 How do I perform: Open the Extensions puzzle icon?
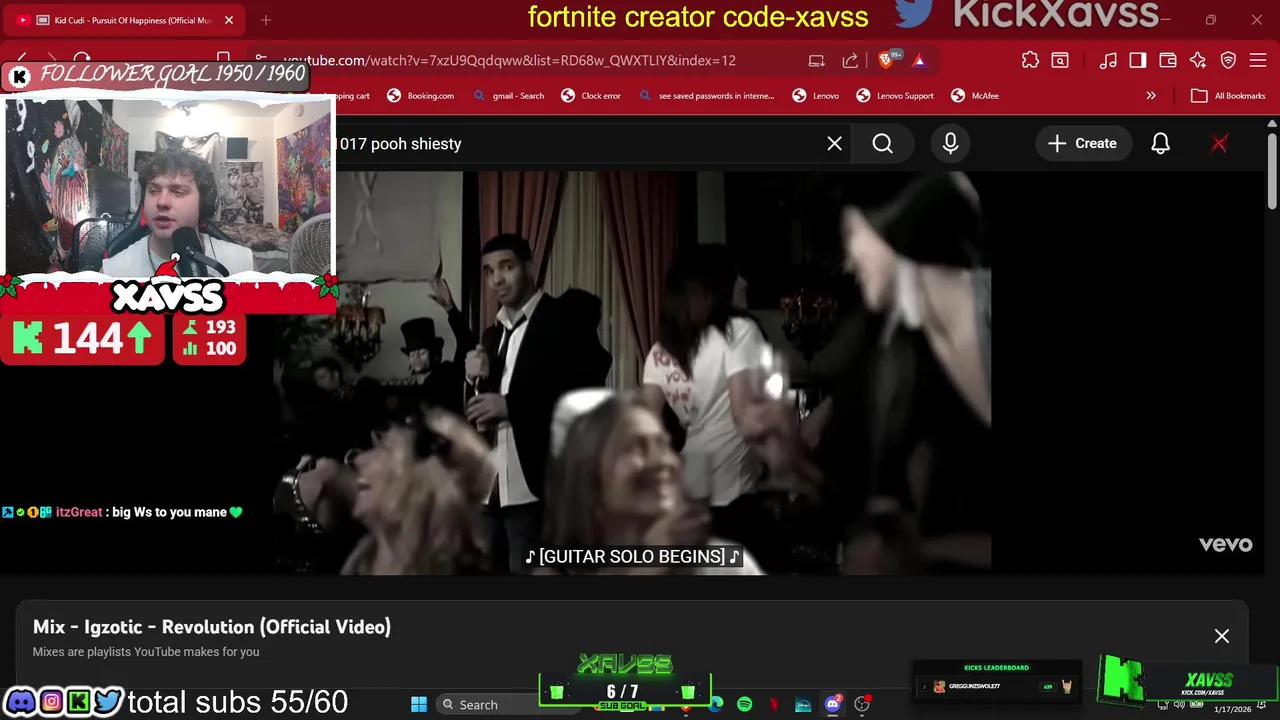click(x=1030, y=60)
